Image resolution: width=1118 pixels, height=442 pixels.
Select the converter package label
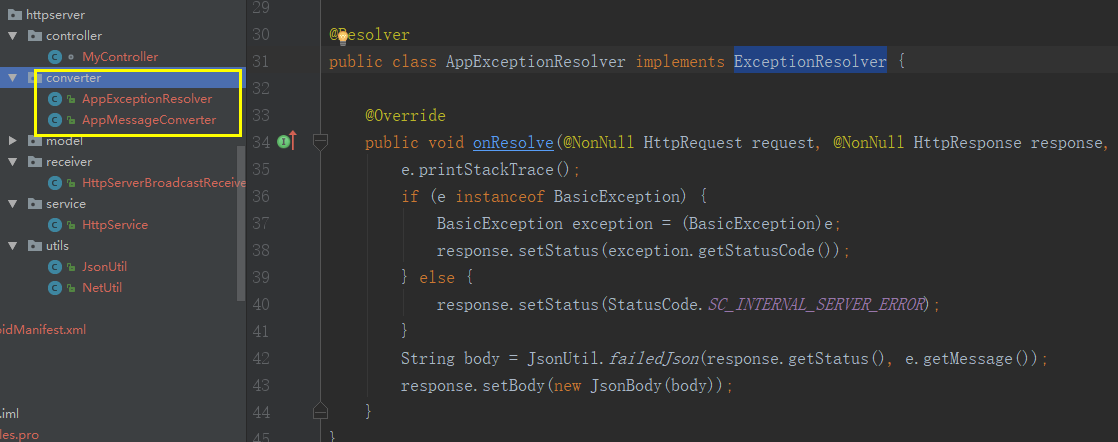(x=73, y=78)
